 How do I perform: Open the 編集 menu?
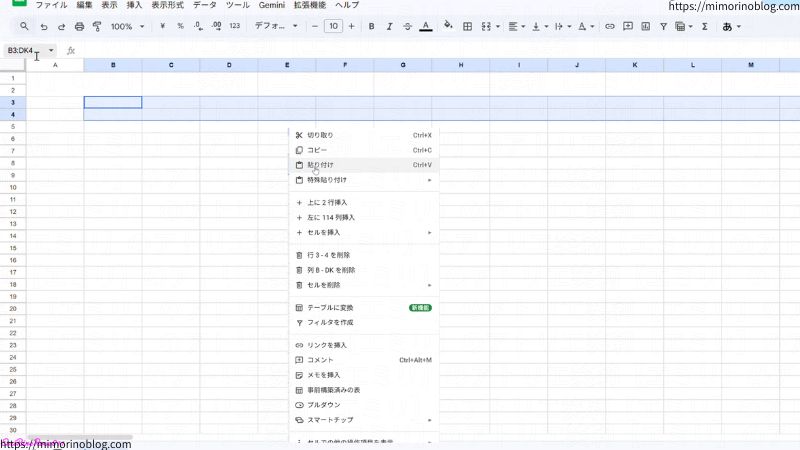pyautogui.click(x=84, y=5)
